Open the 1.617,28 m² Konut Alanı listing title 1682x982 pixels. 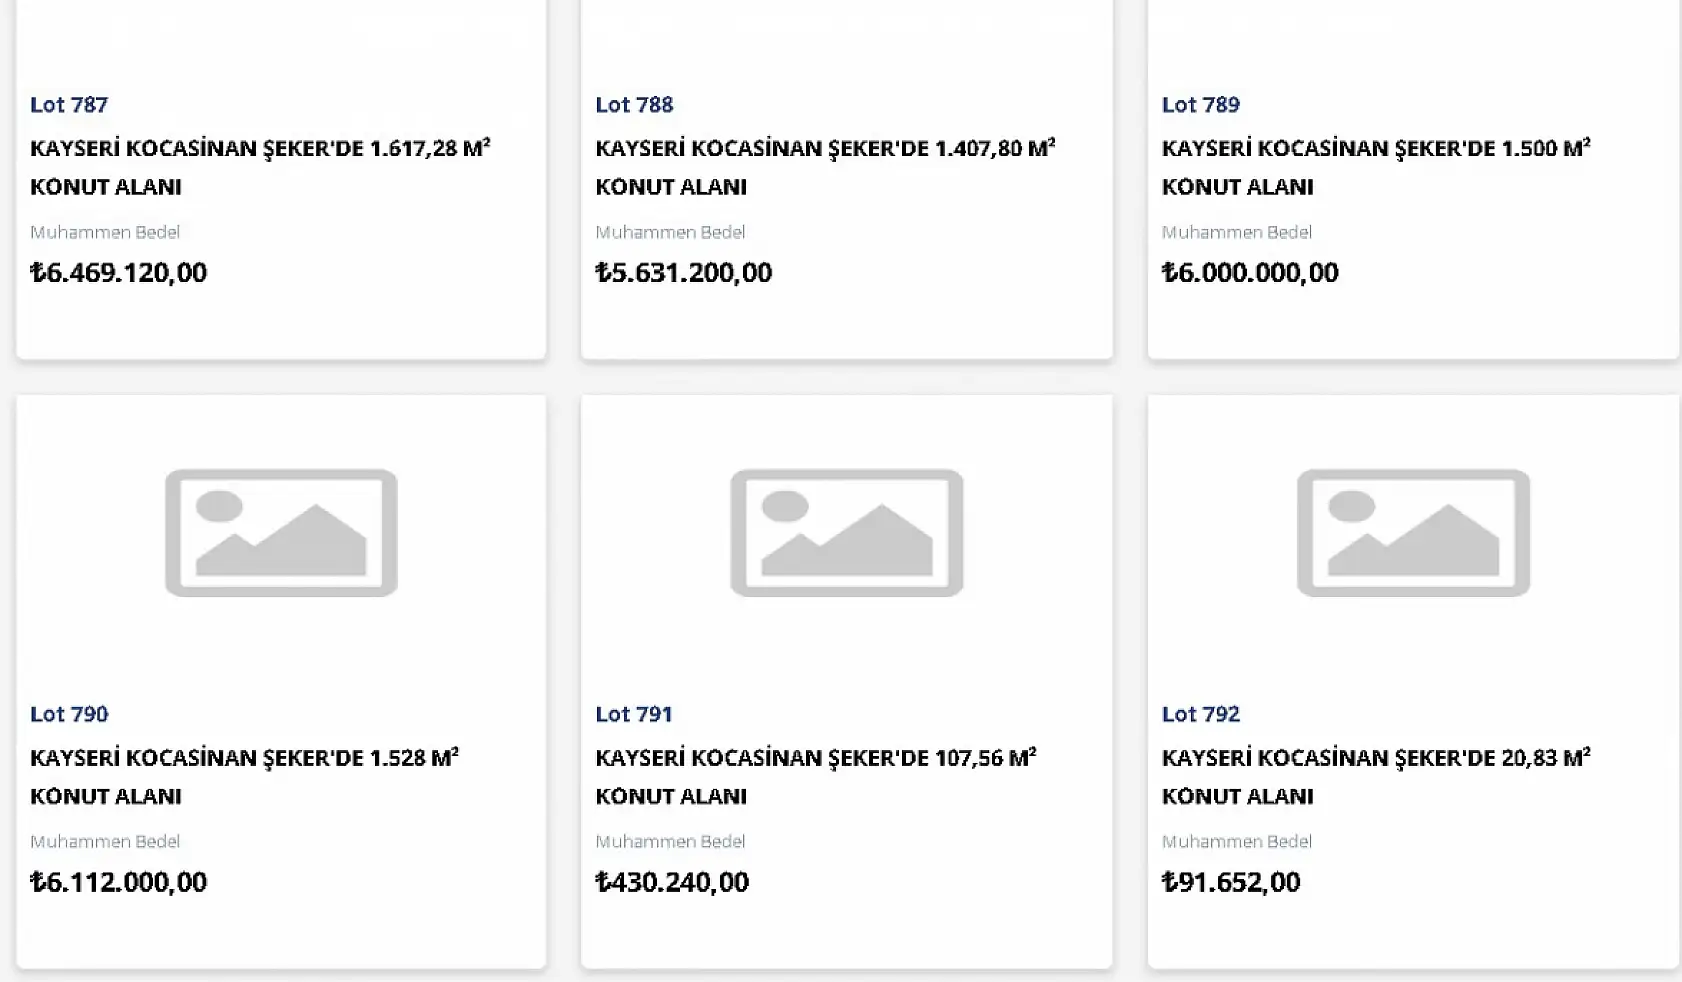pos(259,167)
